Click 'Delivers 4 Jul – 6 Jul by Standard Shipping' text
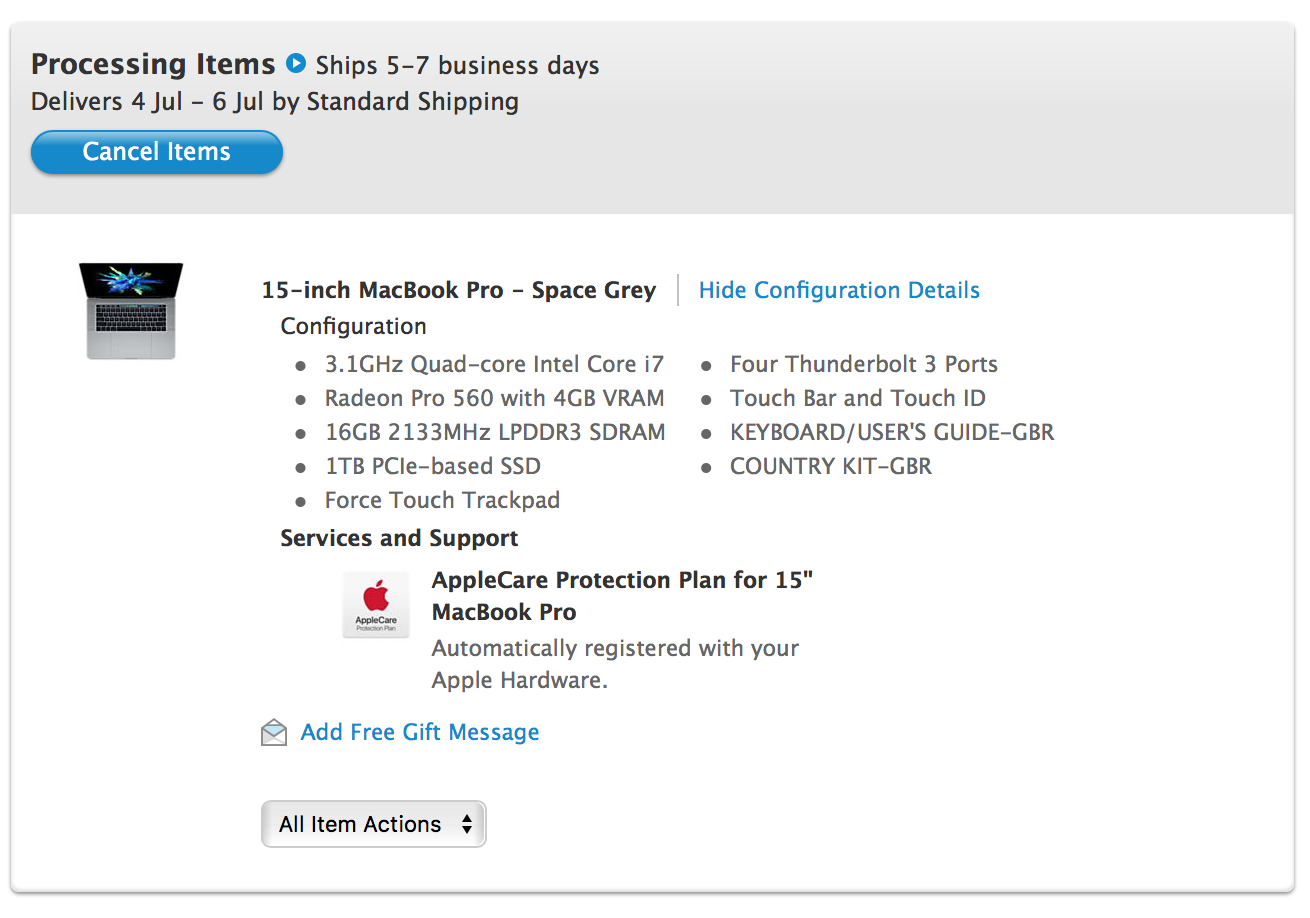1310x918 pixels. (275, 102)
